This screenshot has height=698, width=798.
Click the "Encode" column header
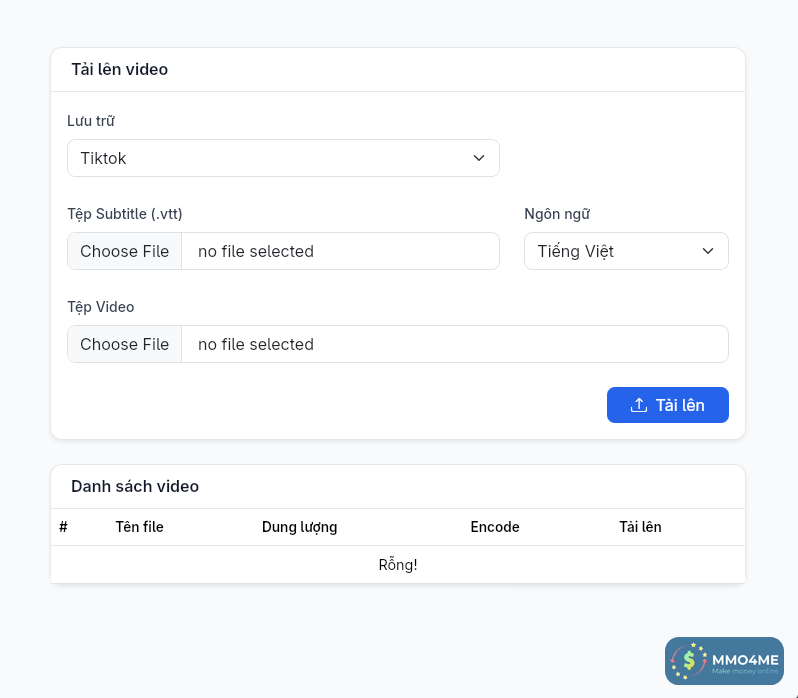(495, 527)
